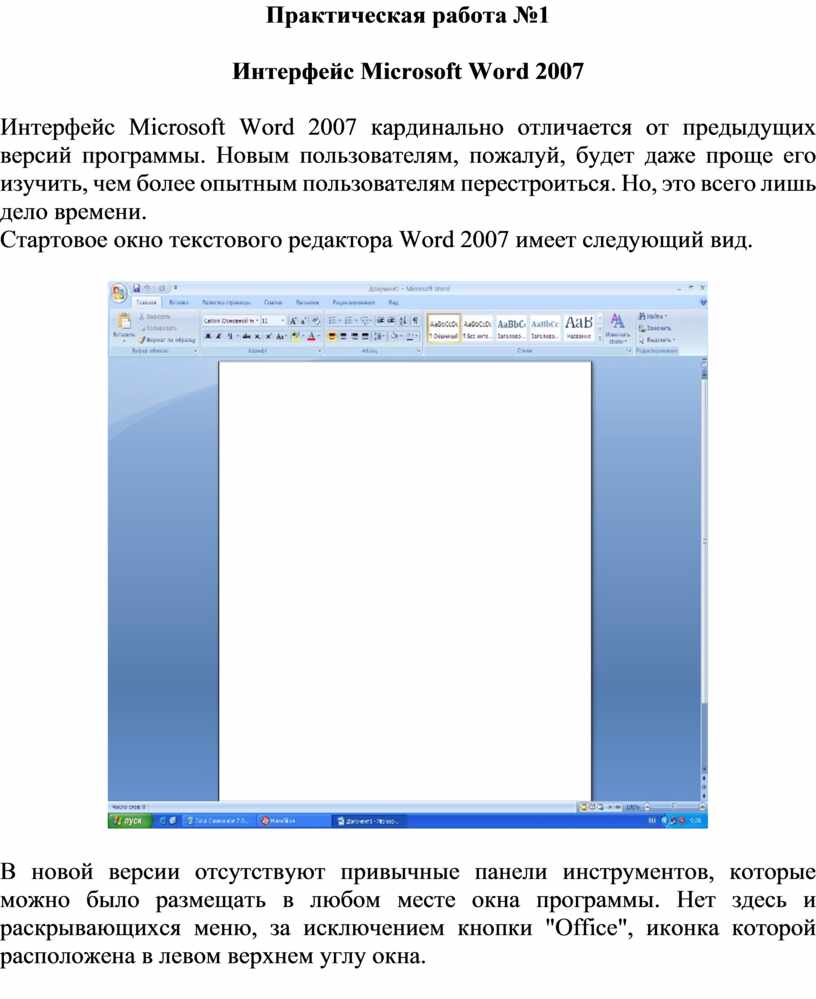This screenshot has width=816, height=999.
Task: Click the Print Layout view icon in status bar
Action: pyautogui.click(x=582, y=807)
